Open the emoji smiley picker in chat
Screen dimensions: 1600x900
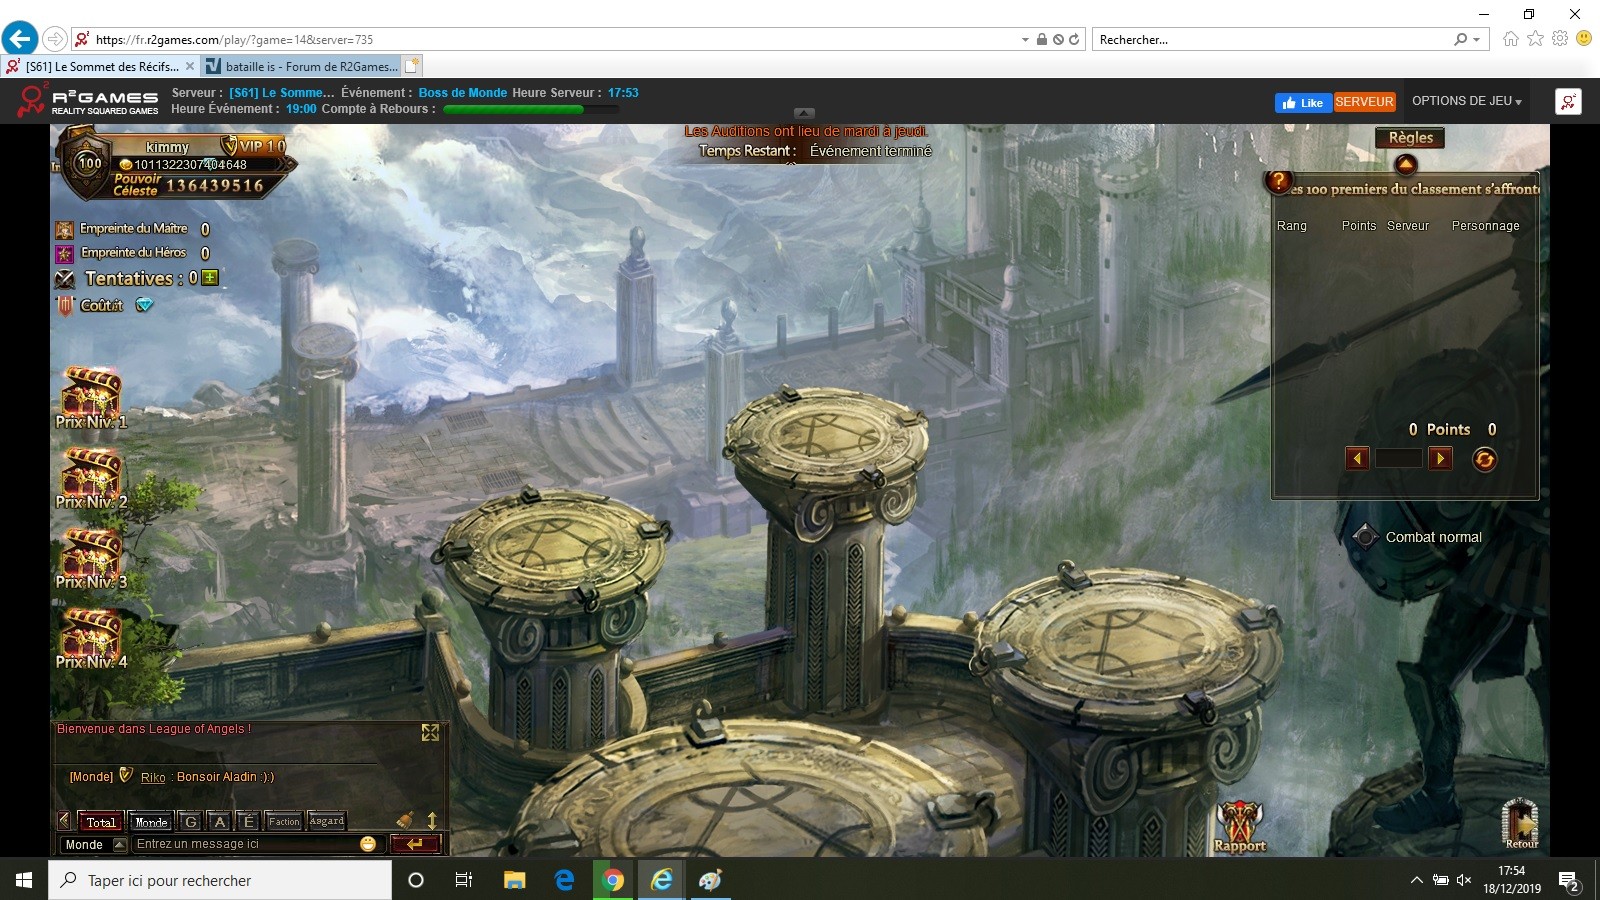point(368,844)
